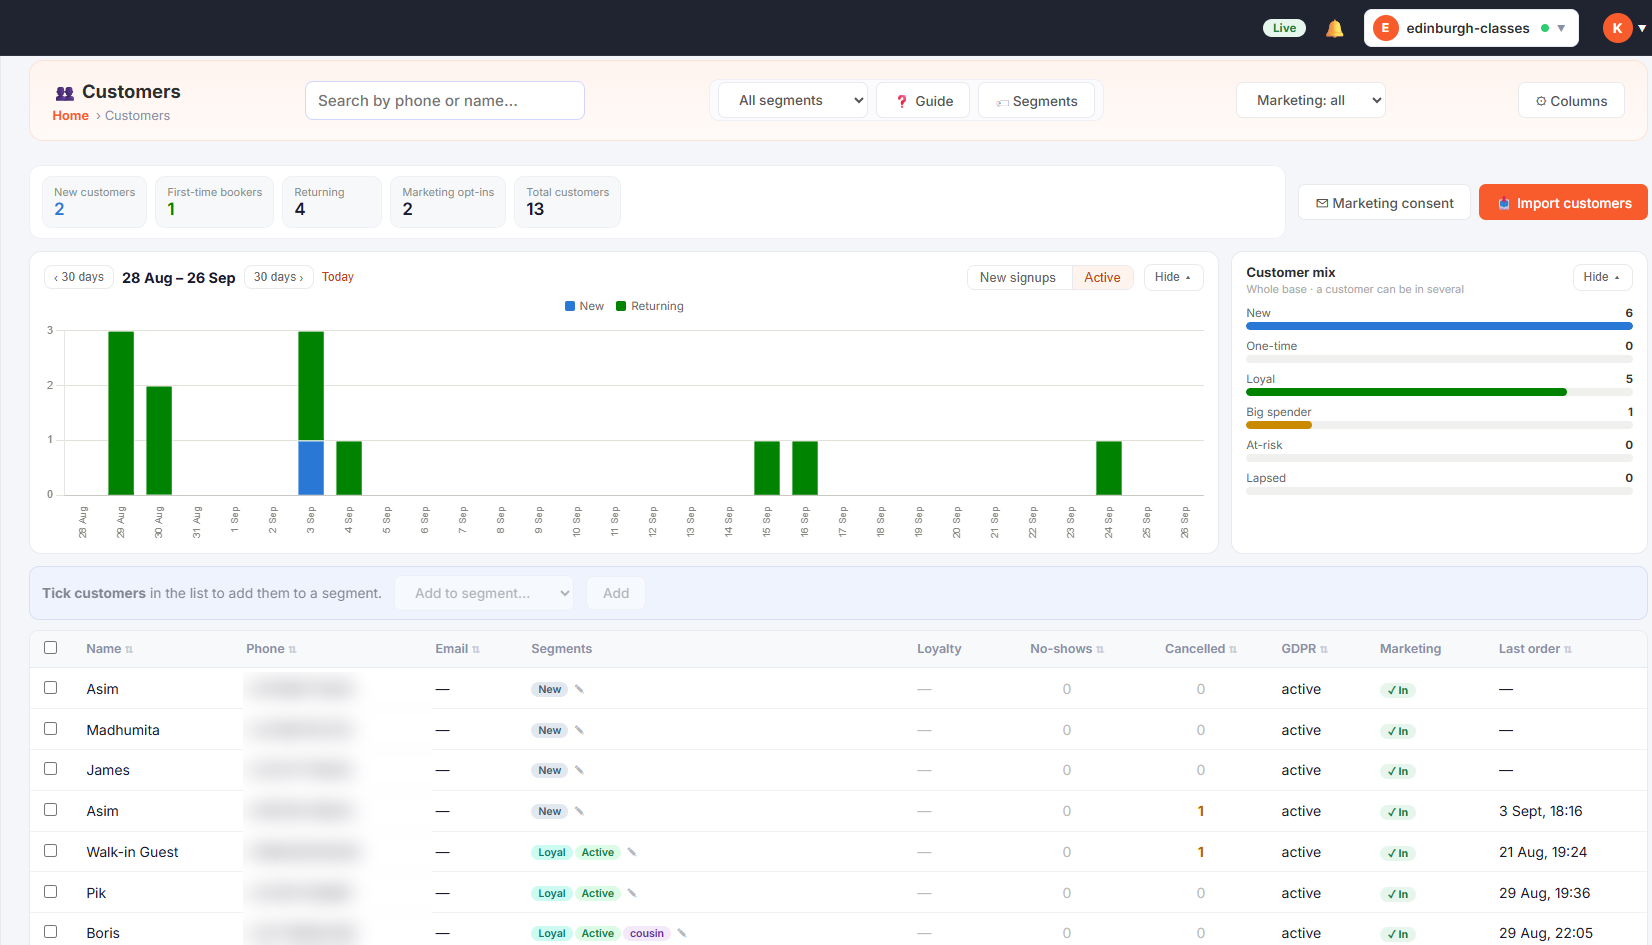The image size is (1652, 945).
Task: Click the search by phone or name field
Action: pyautogui.click(x=445, y=100)
